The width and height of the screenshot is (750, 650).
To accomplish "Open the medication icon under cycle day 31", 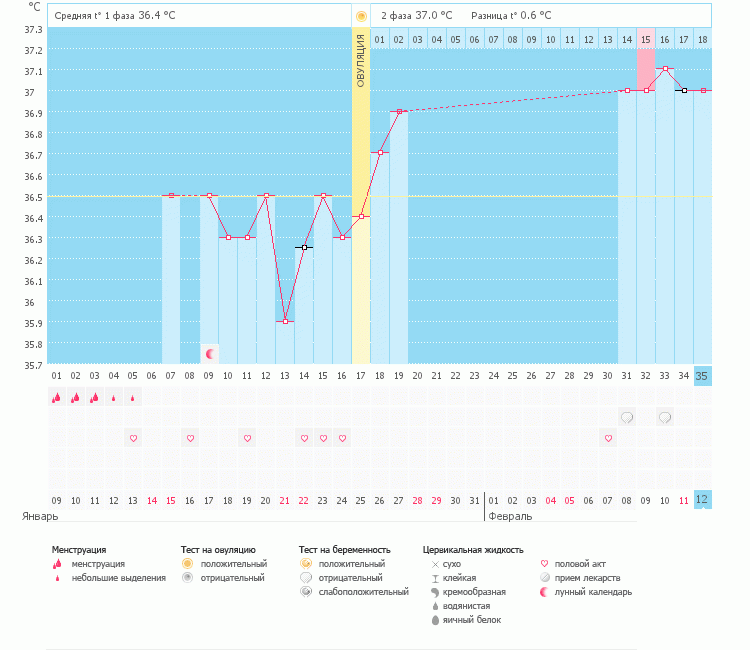I will point(627,417).
